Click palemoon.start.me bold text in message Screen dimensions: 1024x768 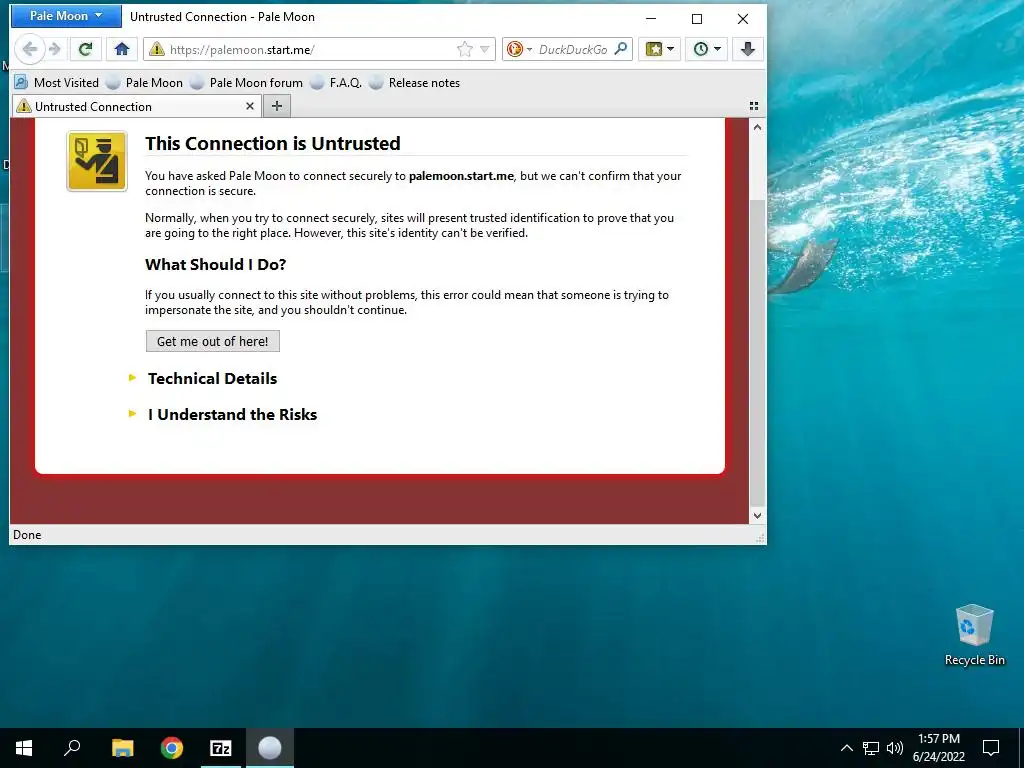point(461,176)
